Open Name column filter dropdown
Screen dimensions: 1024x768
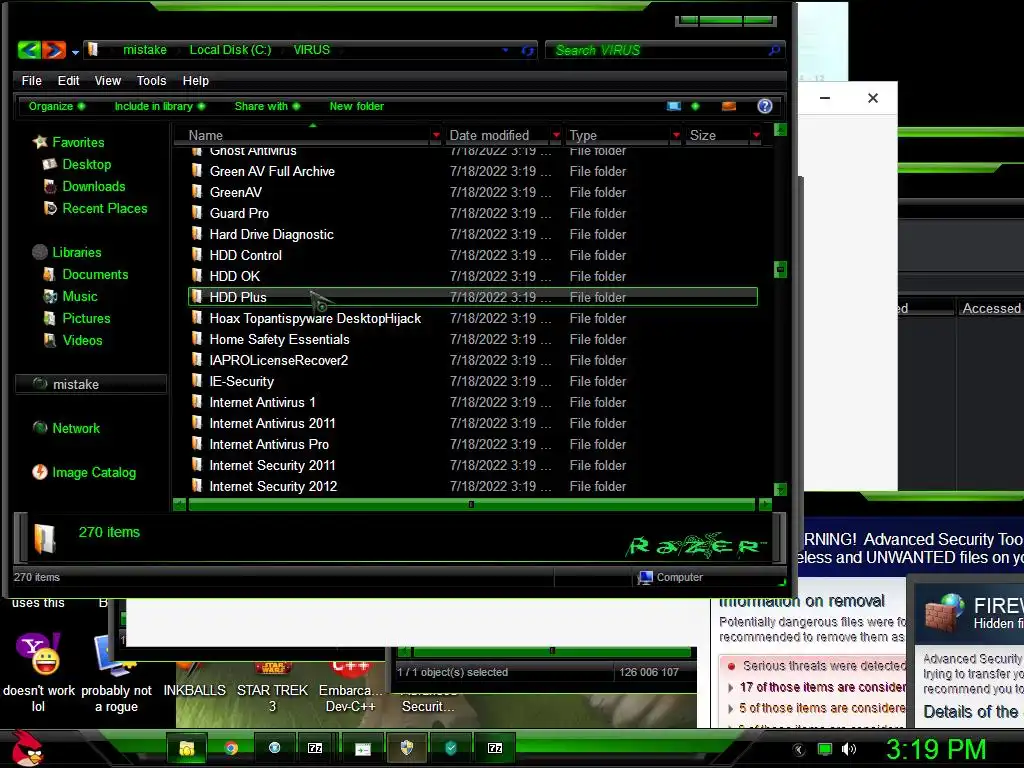[x=436, y=135]
